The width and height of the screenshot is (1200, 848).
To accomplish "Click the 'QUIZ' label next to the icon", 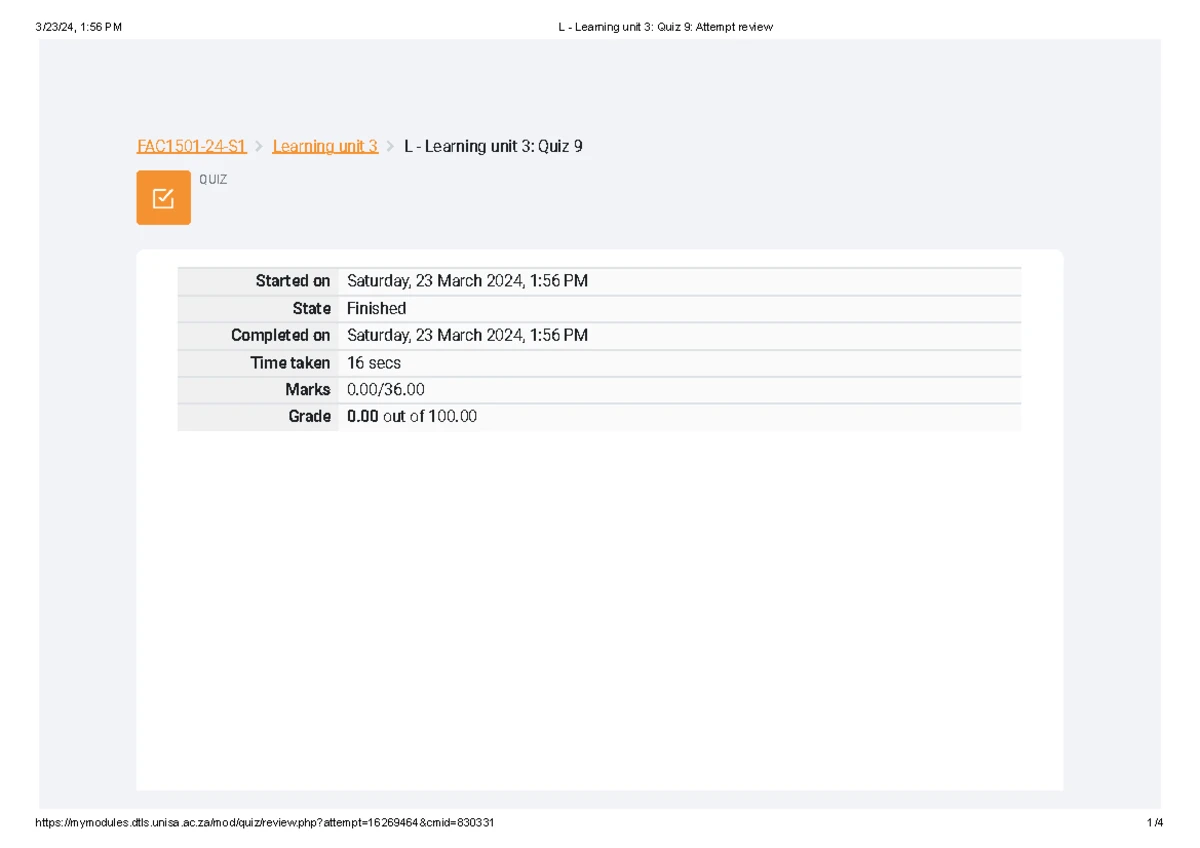I will (213, 180).
